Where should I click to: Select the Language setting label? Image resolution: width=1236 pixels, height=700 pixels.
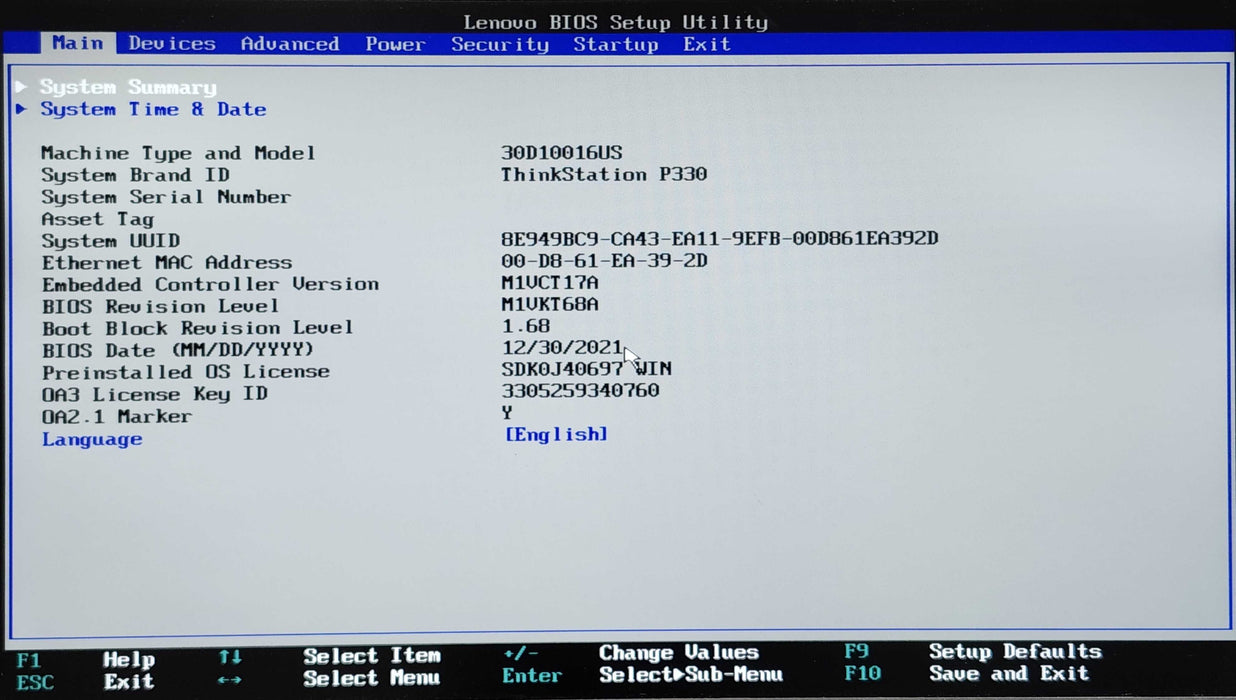click(x=92, y=439)
